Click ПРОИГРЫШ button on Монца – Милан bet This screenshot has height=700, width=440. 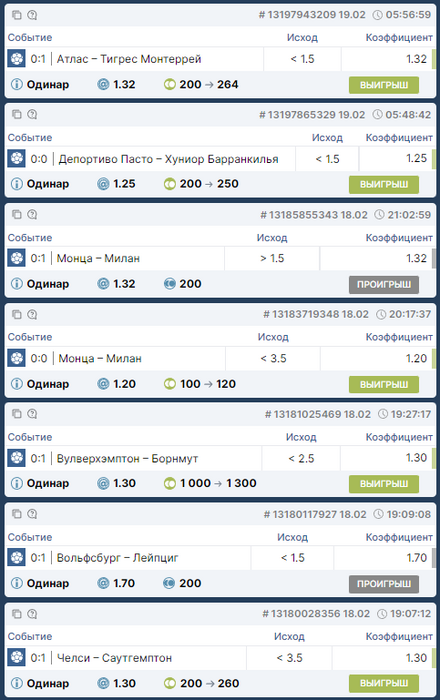(384, 284)
